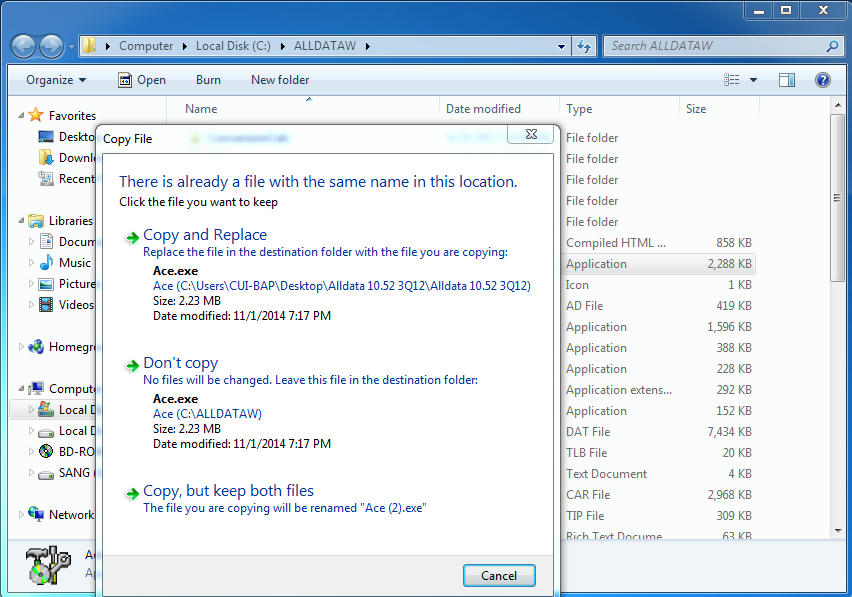
Task: Expand the Documents library node
Action: pos(31,241)
